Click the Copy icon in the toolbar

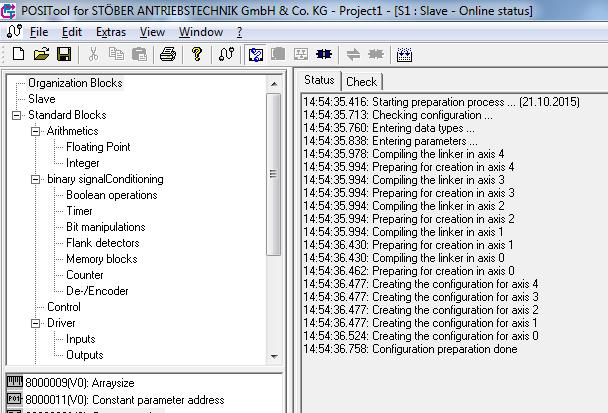(x=116, y=54)
